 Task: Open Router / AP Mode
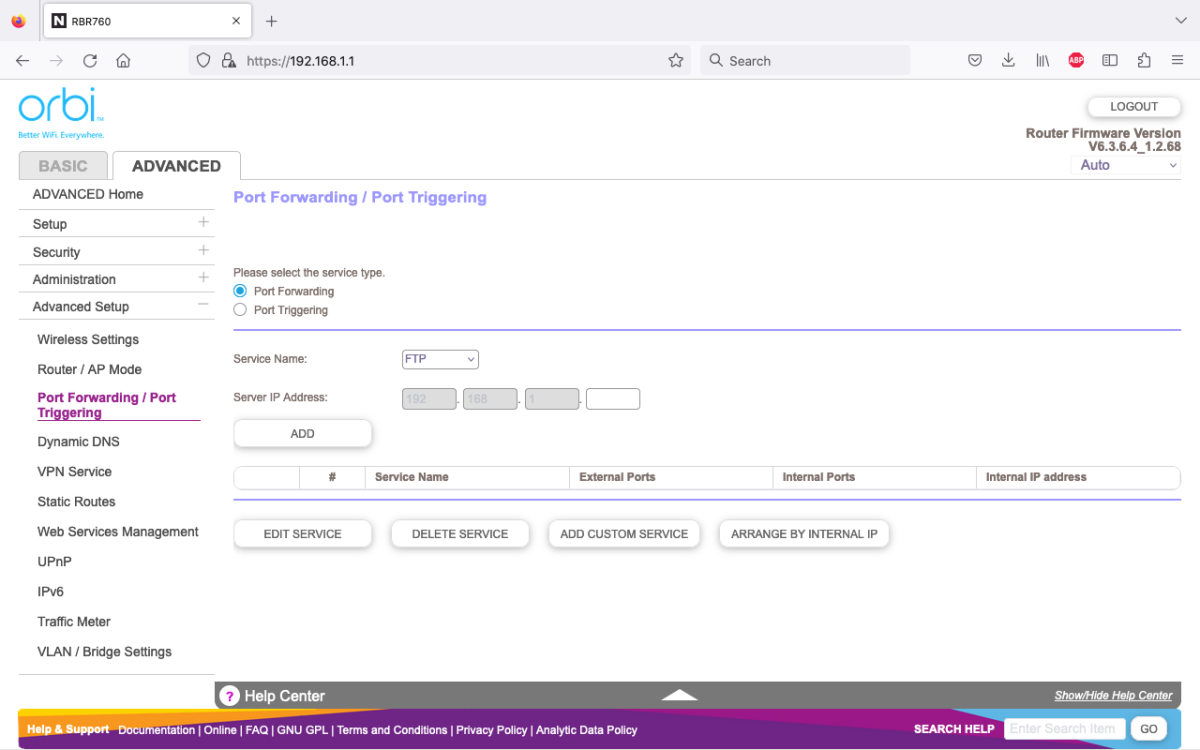89,369
